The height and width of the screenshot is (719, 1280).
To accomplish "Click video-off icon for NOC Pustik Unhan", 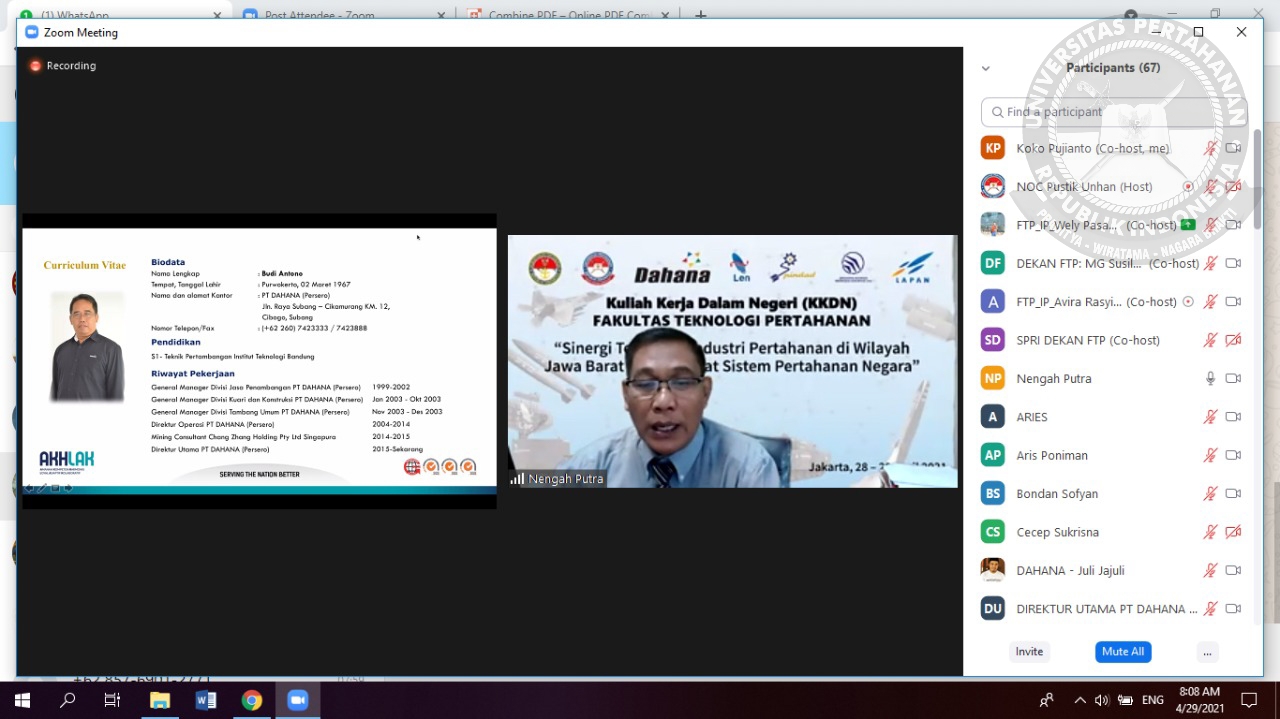I will [1233, 187].
